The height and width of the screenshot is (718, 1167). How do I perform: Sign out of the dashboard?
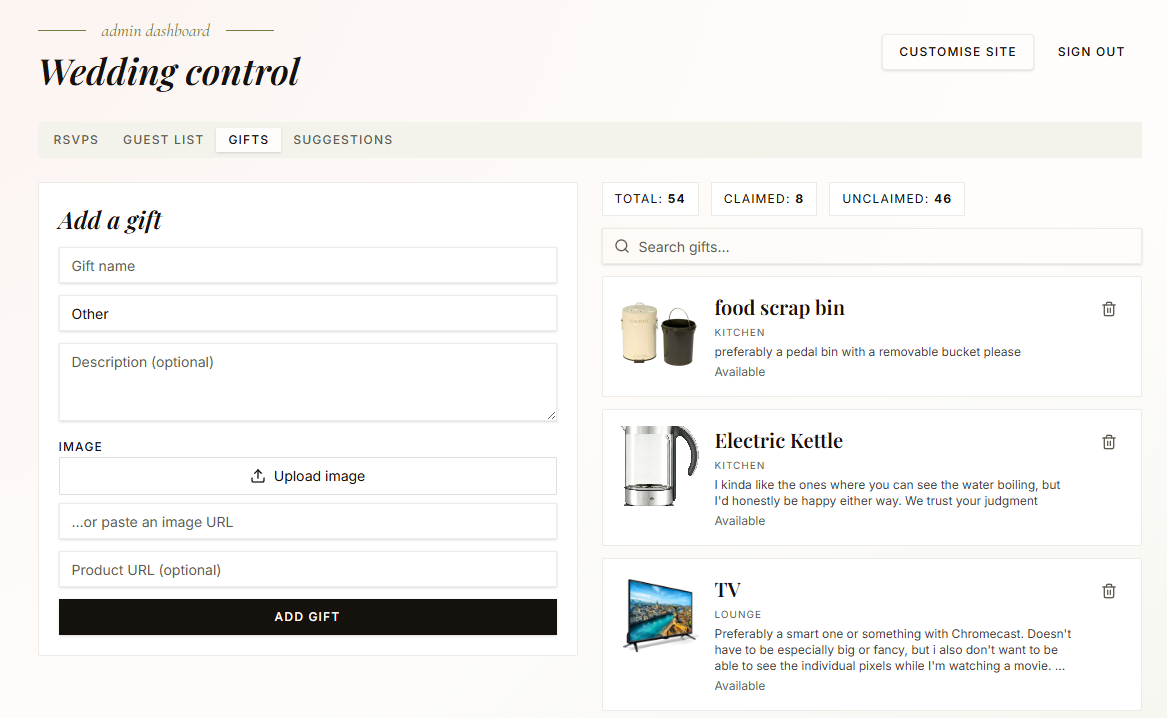[1091, 52]
